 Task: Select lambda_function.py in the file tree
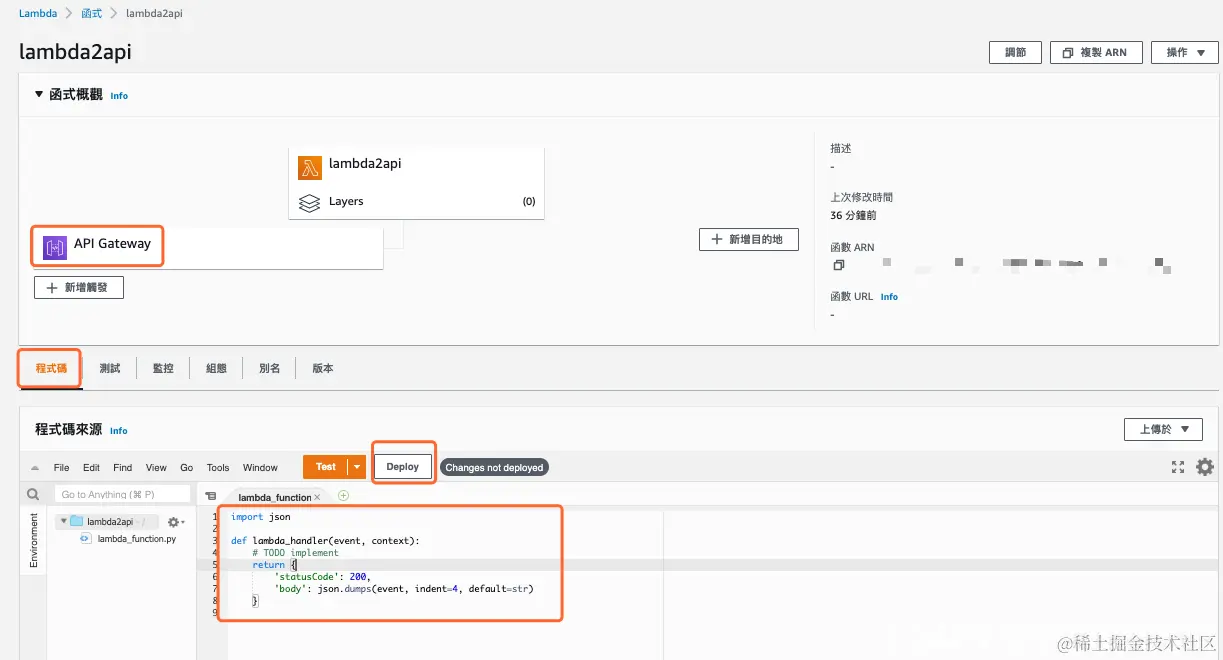pyautogui.click(x=136, y=538)
